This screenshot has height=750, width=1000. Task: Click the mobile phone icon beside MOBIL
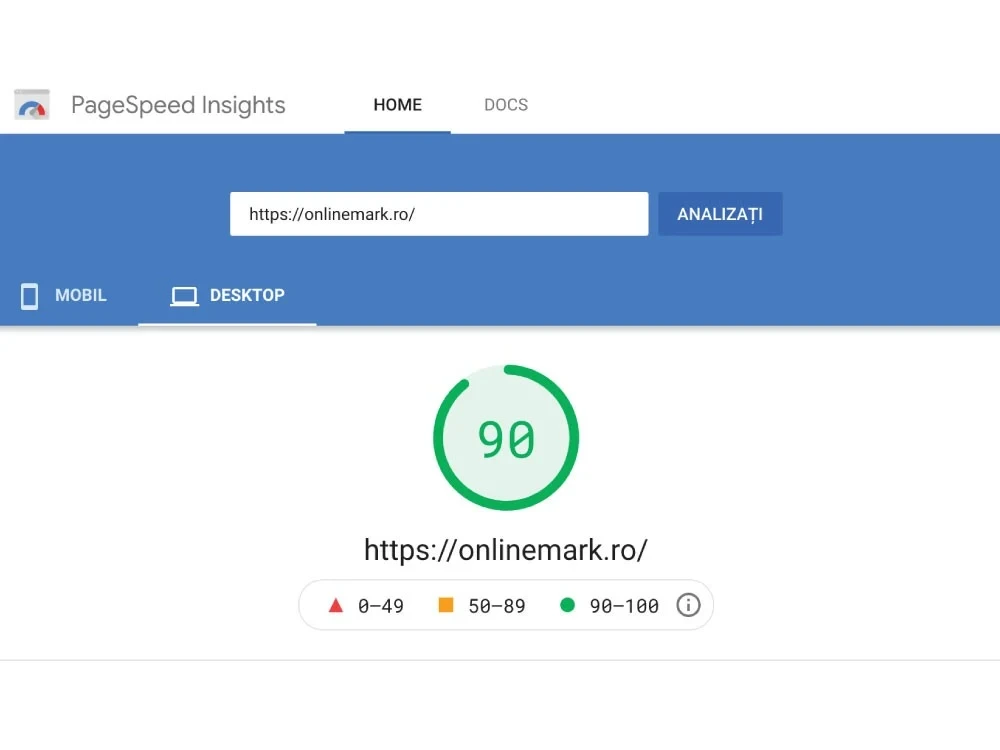(x=29, y=296)
